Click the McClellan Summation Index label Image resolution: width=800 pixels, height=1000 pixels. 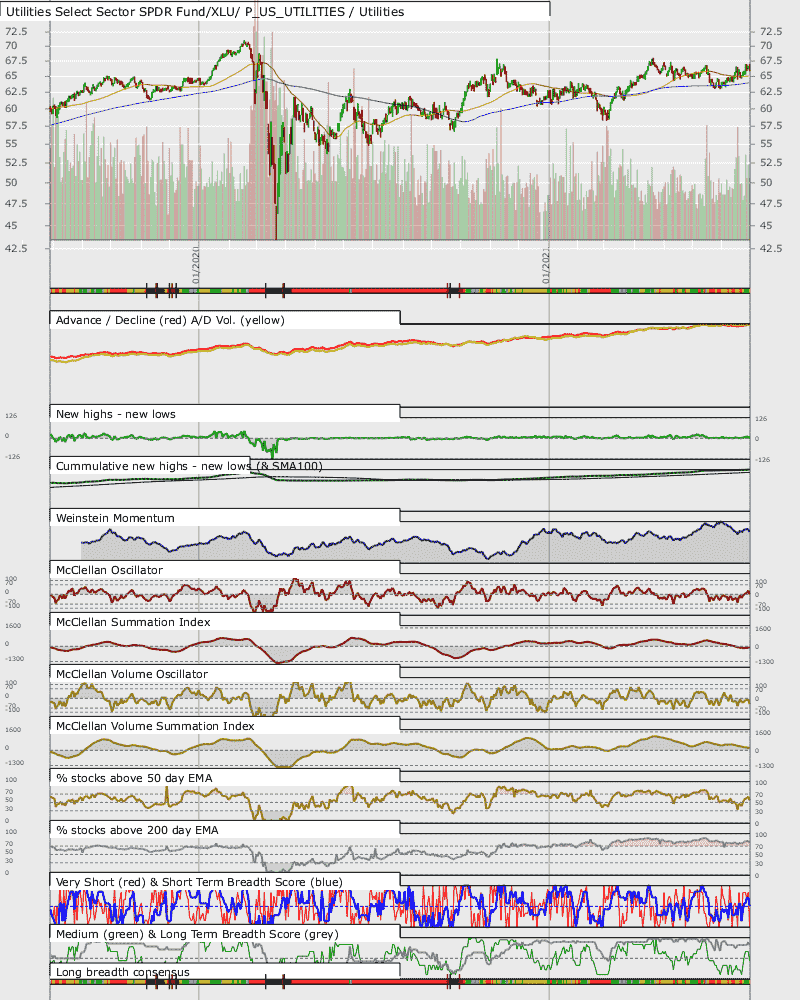pyautogui.click(x=133, y=622)
